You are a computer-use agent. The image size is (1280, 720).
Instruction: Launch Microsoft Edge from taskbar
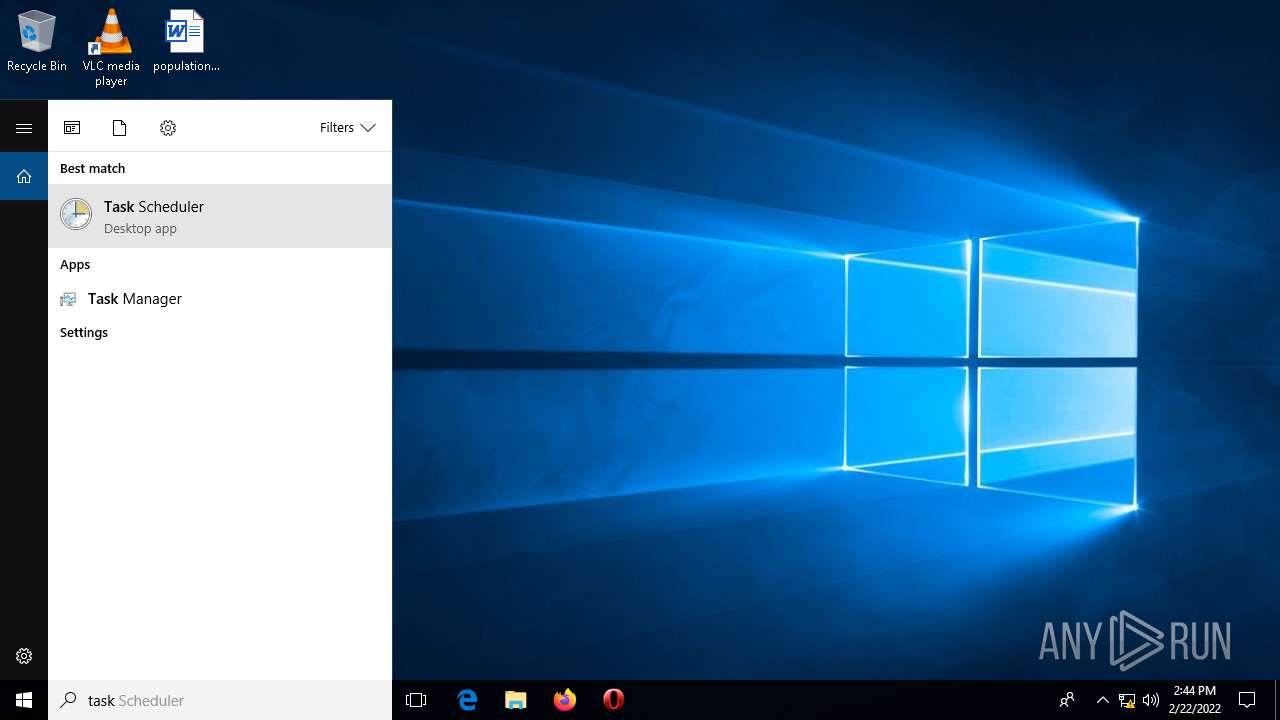[x=467, y=700]
